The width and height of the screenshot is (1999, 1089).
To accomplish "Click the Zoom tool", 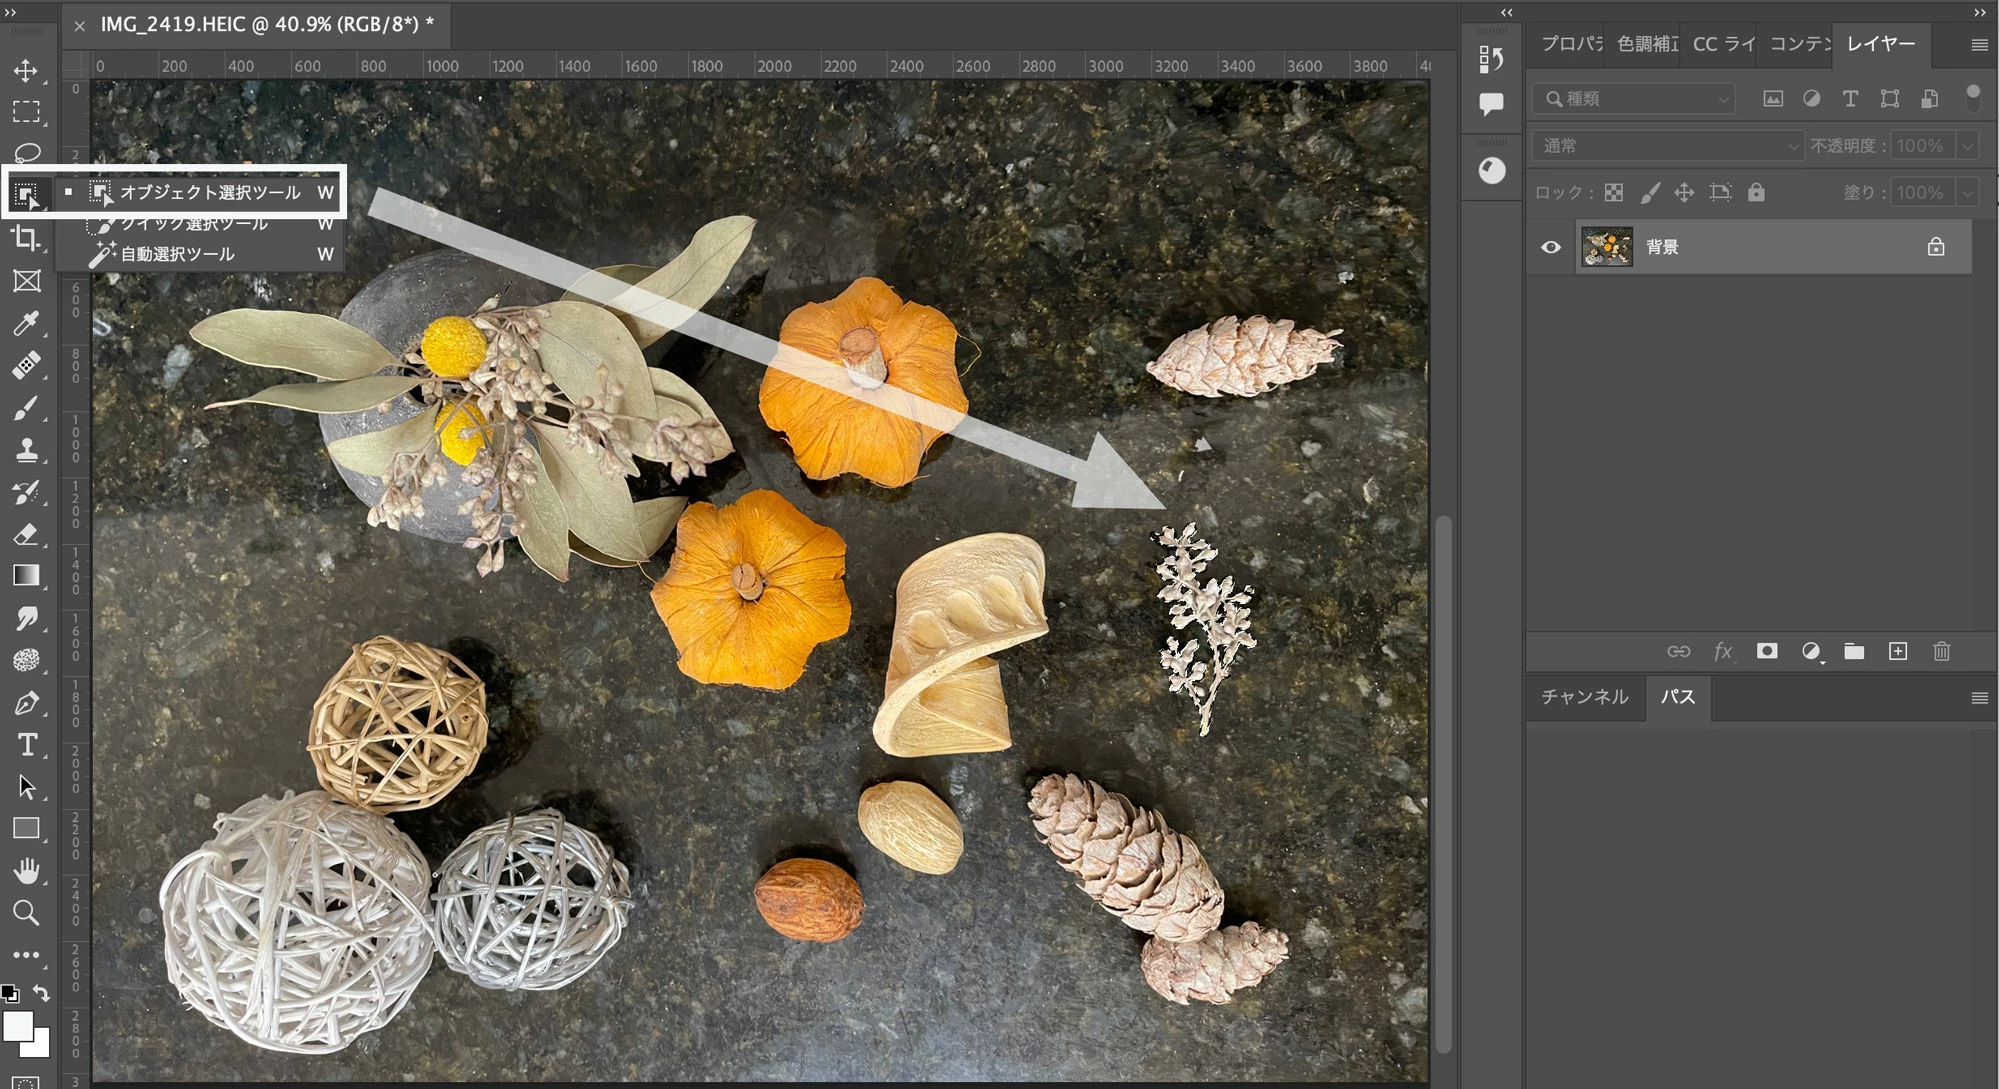I will (x=26, y=913).
